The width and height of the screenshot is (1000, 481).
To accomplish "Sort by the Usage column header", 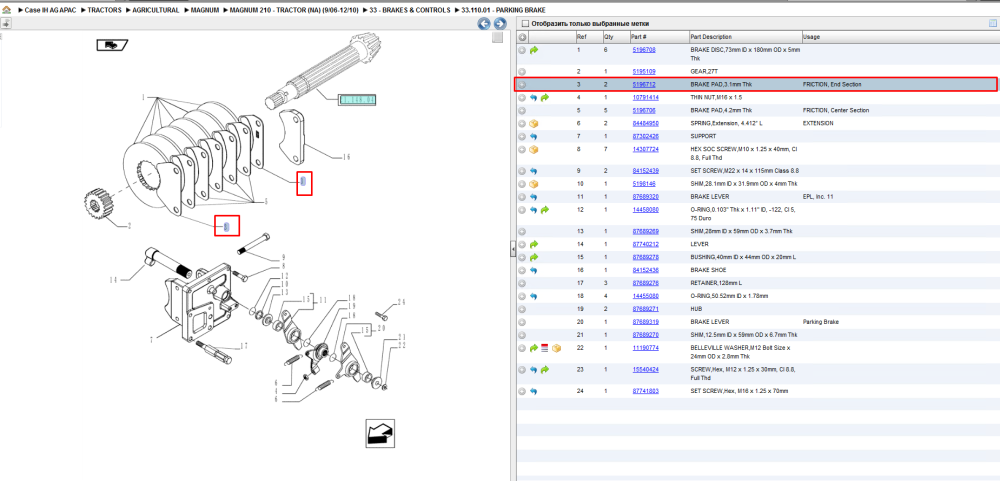I will click(x=899, y=37).
